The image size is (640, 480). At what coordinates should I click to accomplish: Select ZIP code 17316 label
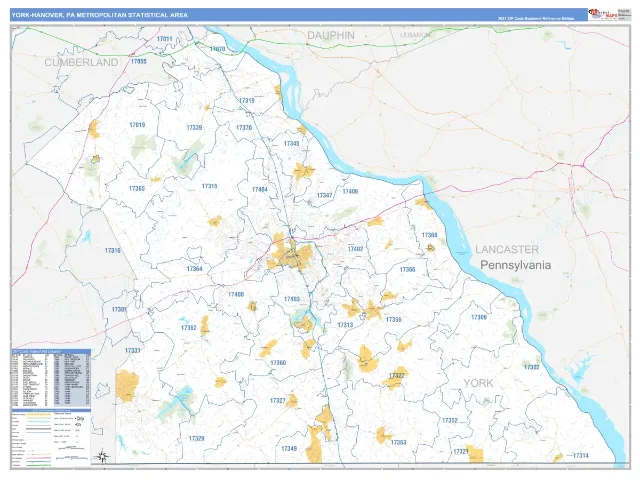tap(113, 251)
